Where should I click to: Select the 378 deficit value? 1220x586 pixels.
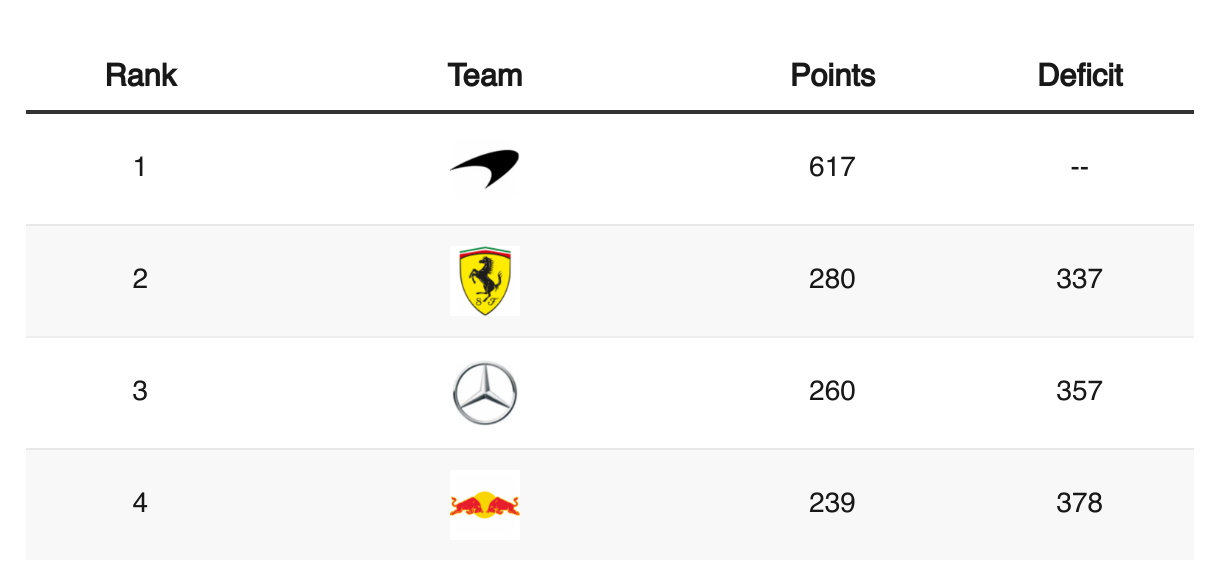point(1079,502)
